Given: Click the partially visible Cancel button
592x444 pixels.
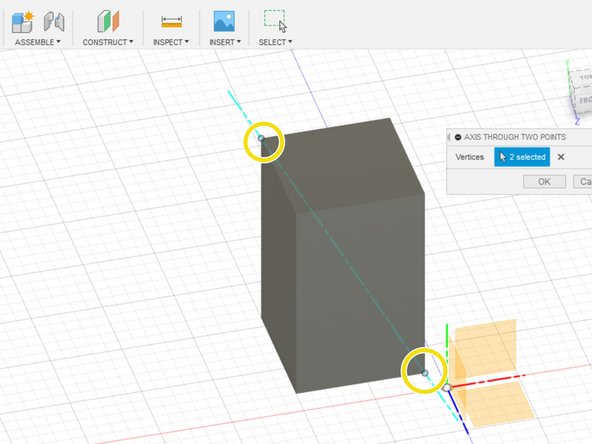Looking at the screenshot, I should pyautogui.click(x=582, y=182).
